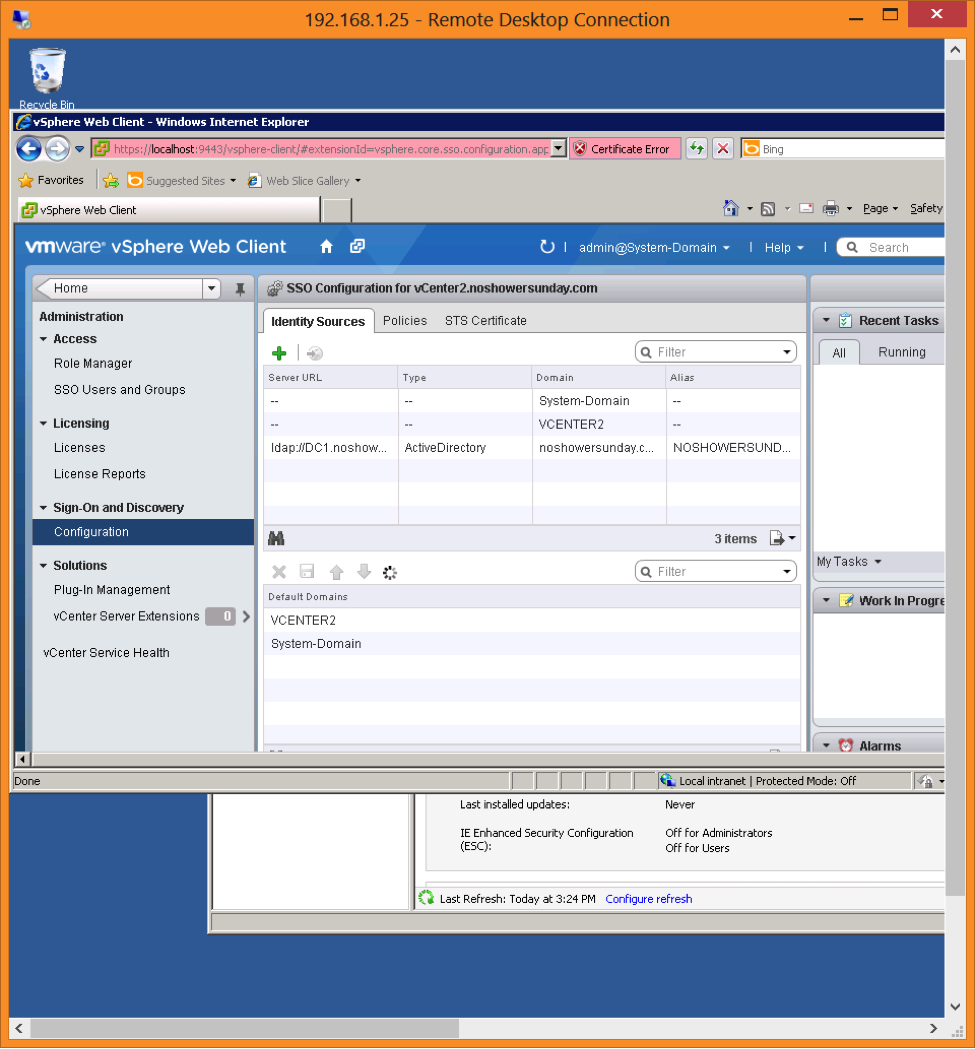Collapse the Licensing section

[43, 423]
